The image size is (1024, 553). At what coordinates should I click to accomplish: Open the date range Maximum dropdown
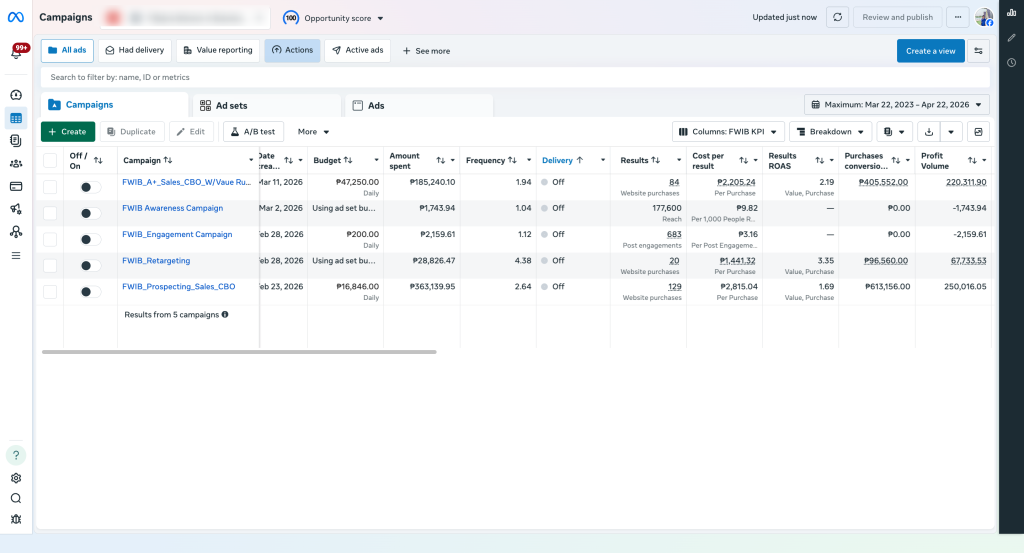[897, 104]
